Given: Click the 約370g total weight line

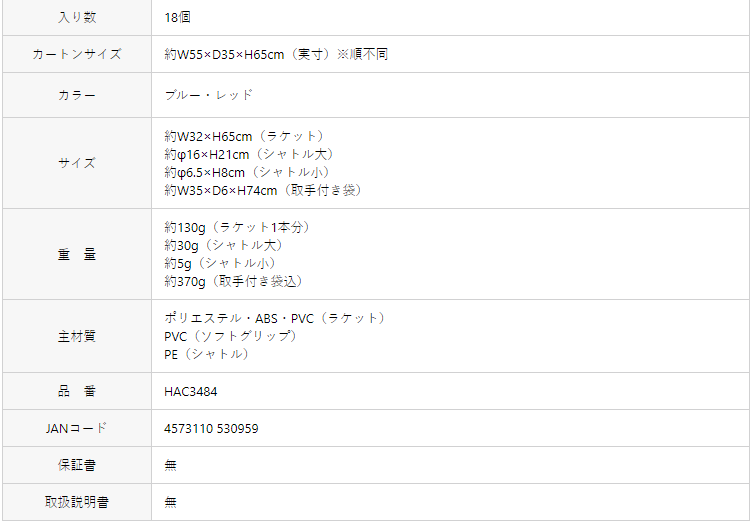Looking at the screenshot, I should 234,281.
